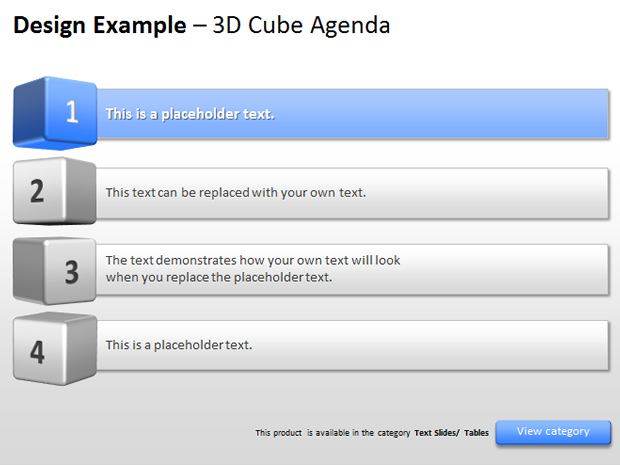
Task: Click the fourth agenda bar placeholder text
Action: (352, 345)
